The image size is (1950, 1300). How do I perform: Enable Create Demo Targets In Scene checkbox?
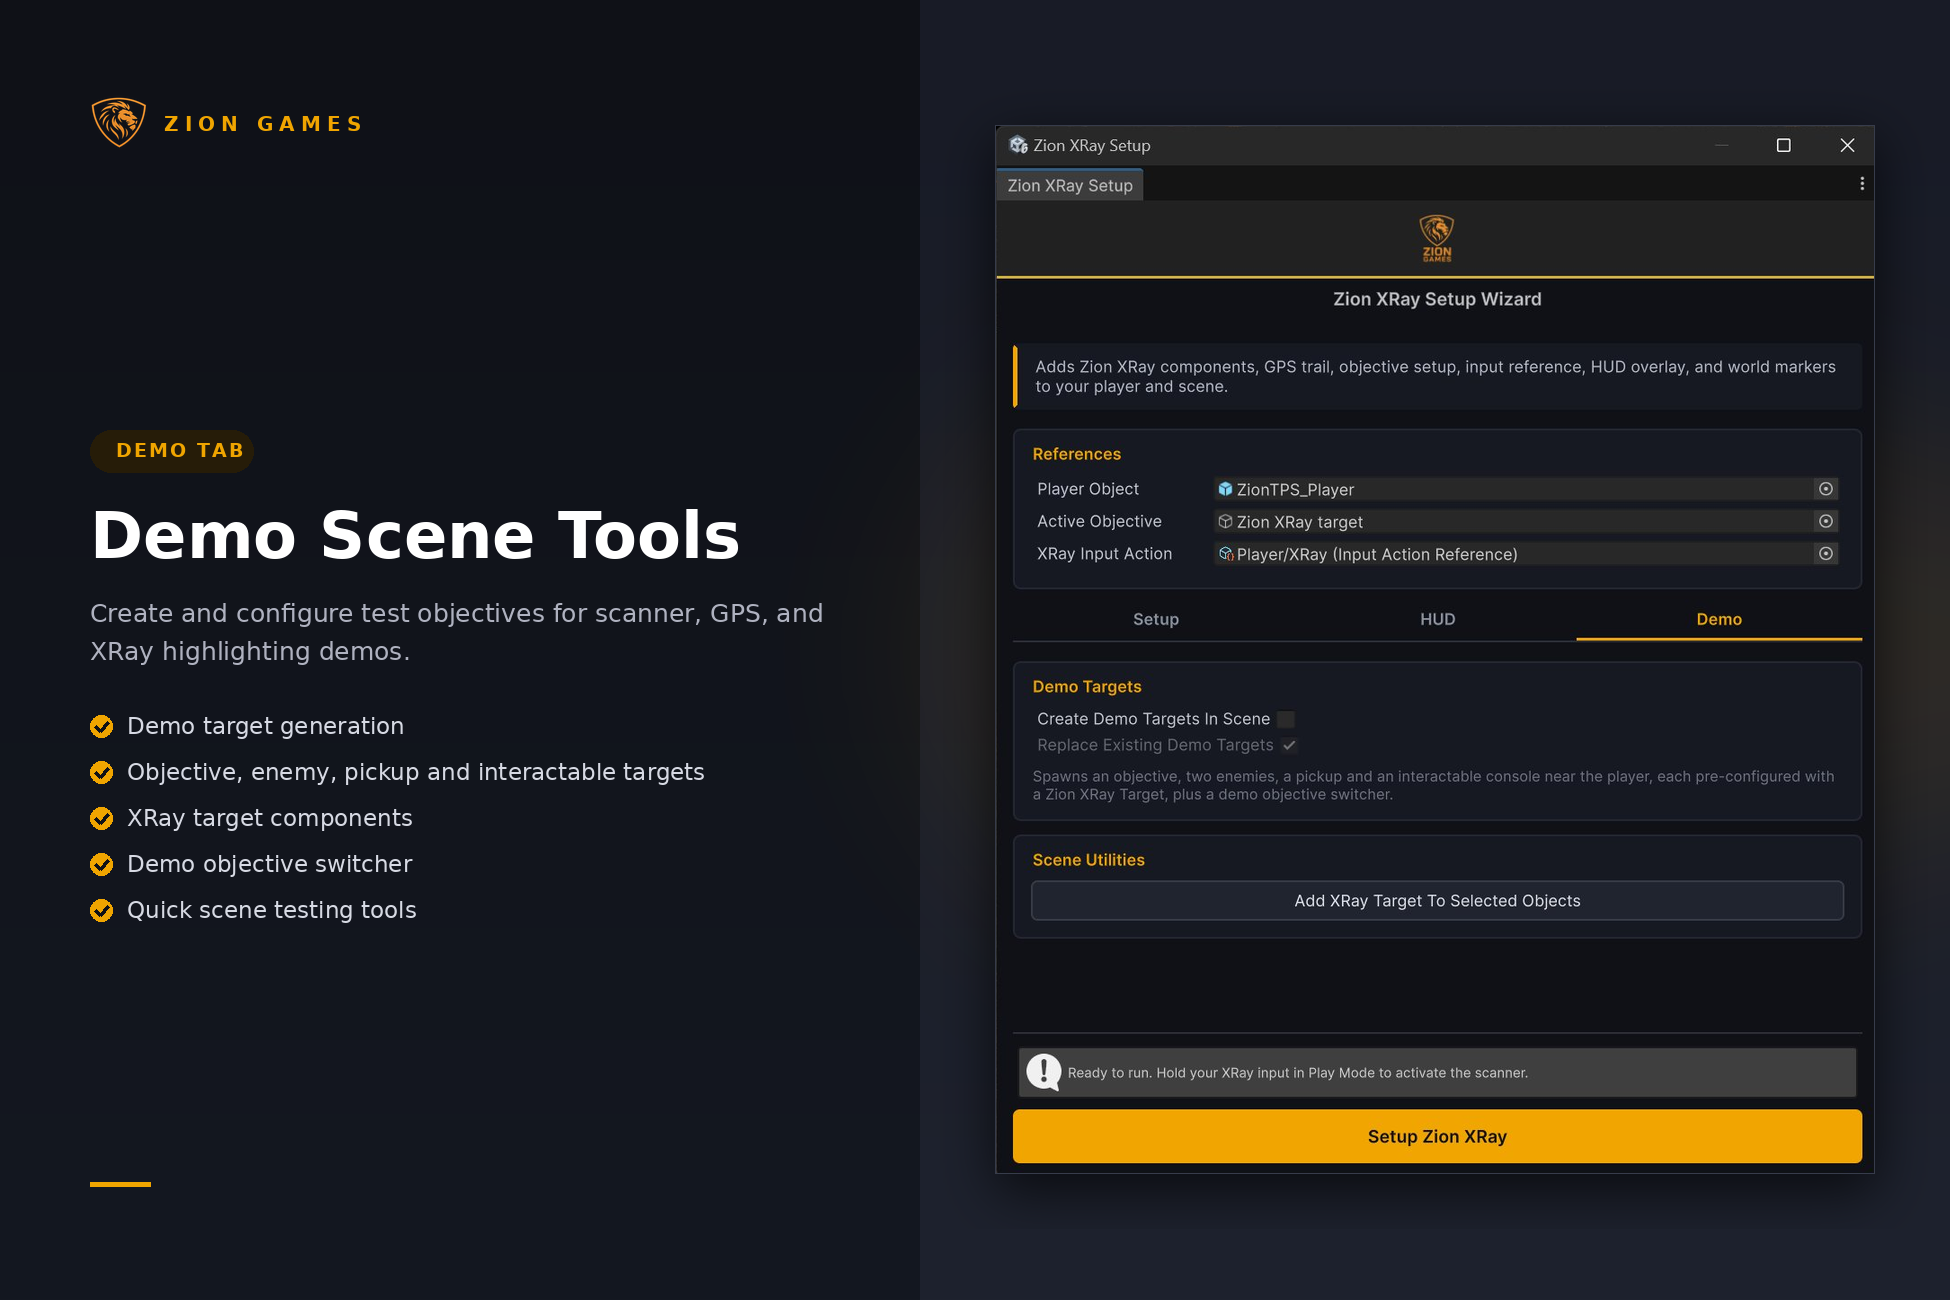tap(1286, 719)
